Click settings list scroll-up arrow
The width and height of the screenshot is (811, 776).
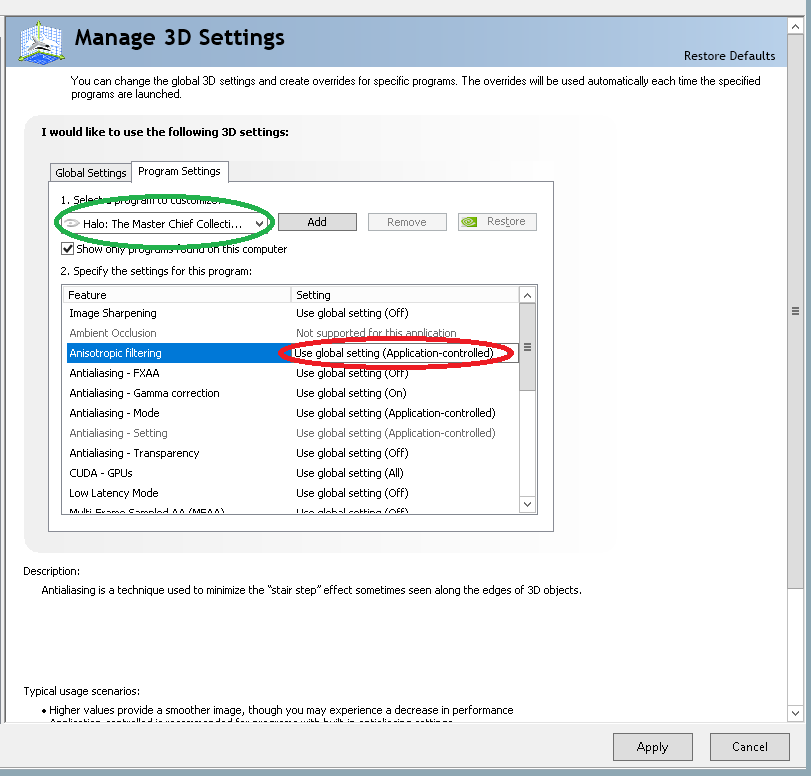[528, 295]
